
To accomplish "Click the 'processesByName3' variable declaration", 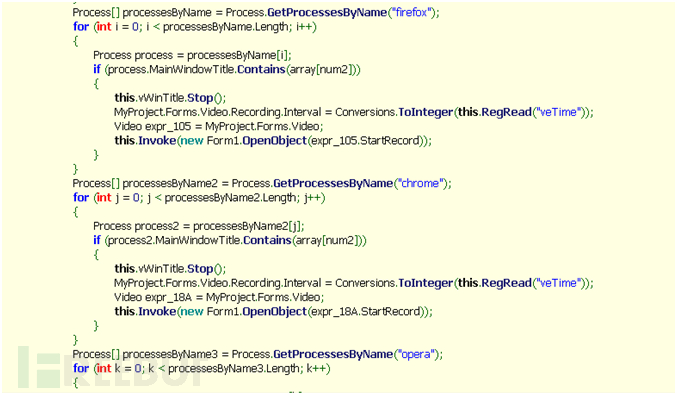I will (170, 354).
